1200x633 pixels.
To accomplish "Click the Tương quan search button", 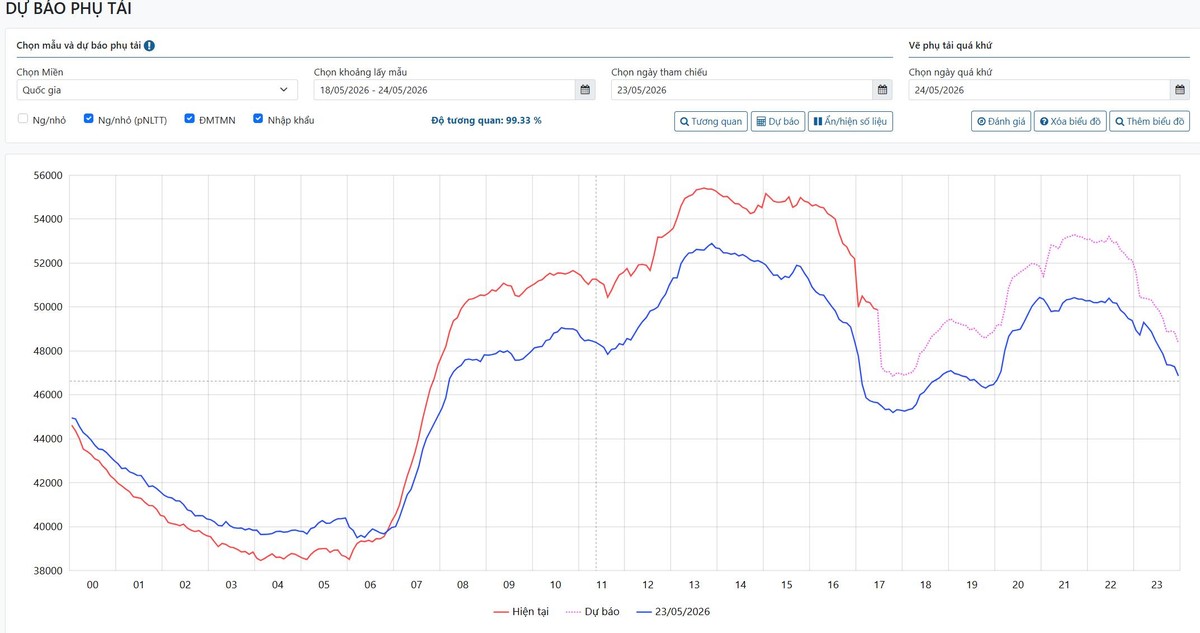I will click(711, 121).
